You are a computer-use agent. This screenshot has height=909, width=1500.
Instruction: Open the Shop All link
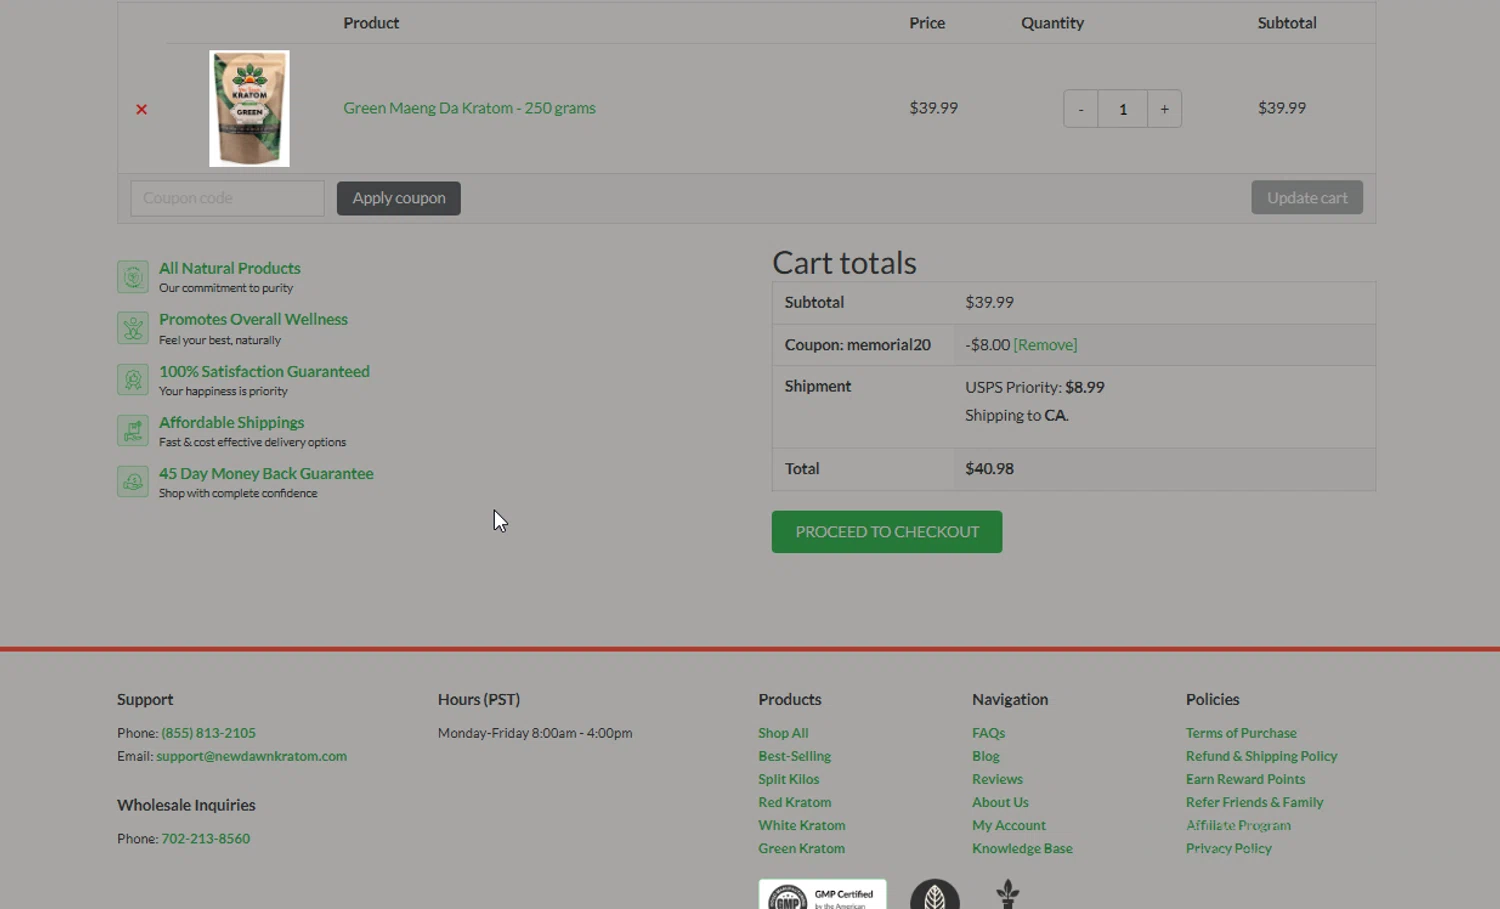(783, 733)
